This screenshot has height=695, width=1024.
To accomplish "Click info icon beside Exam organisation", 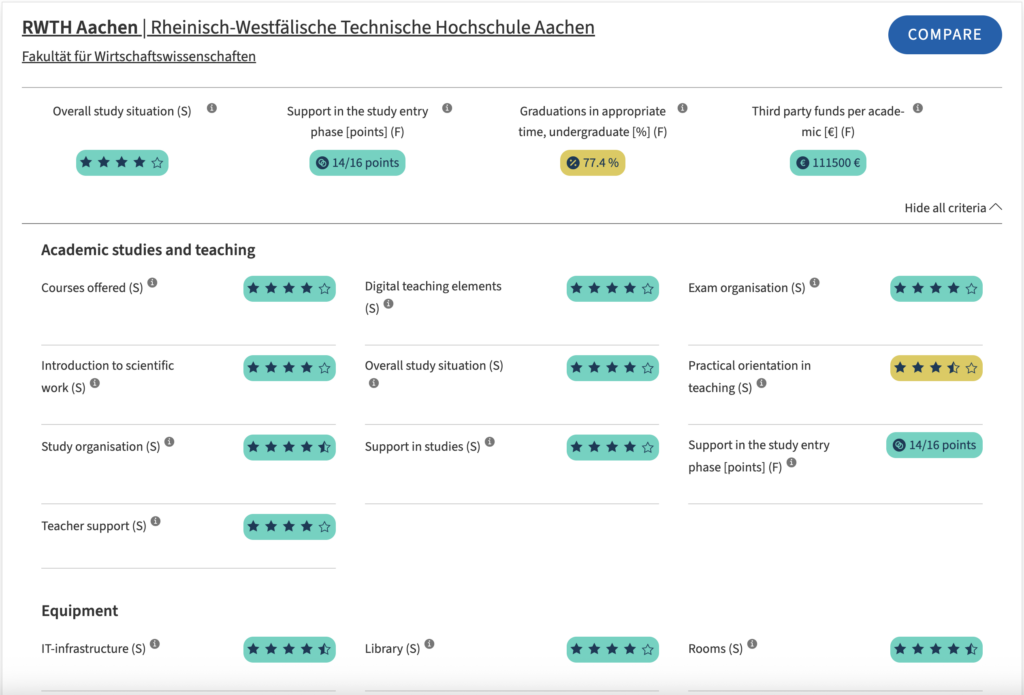I will pyautogui.click(x=815, y=283).
